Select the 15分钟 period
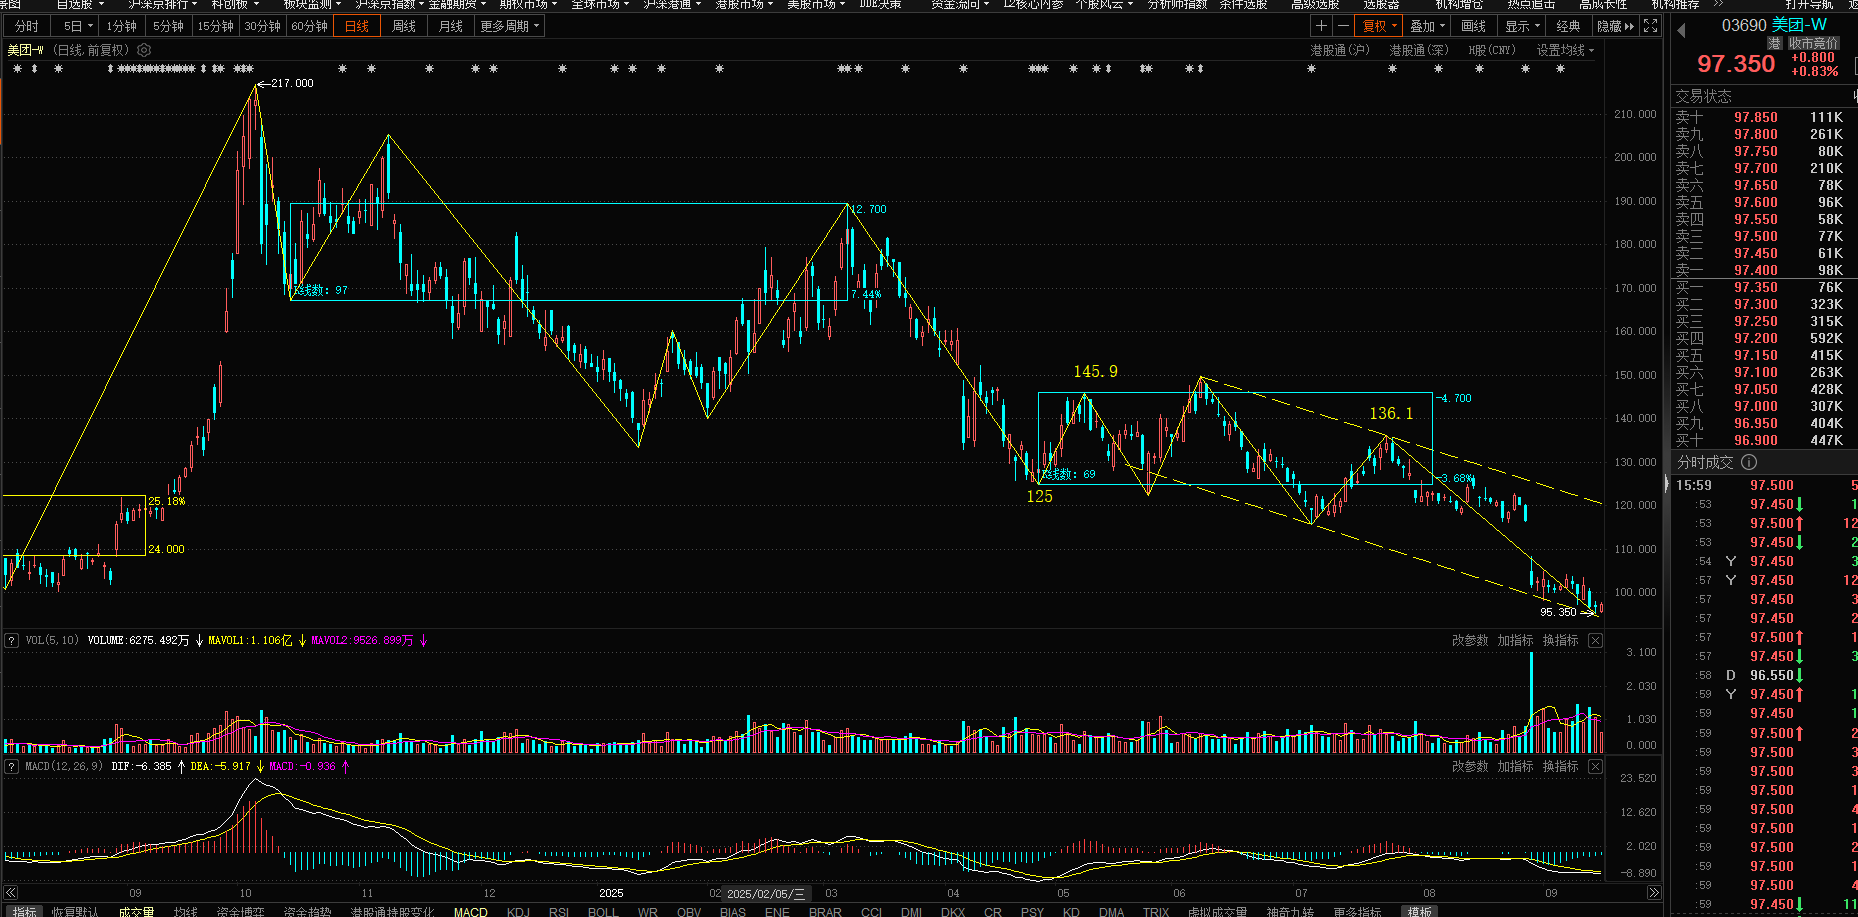This screenshot has height=917, width=1858. point(215,26)
